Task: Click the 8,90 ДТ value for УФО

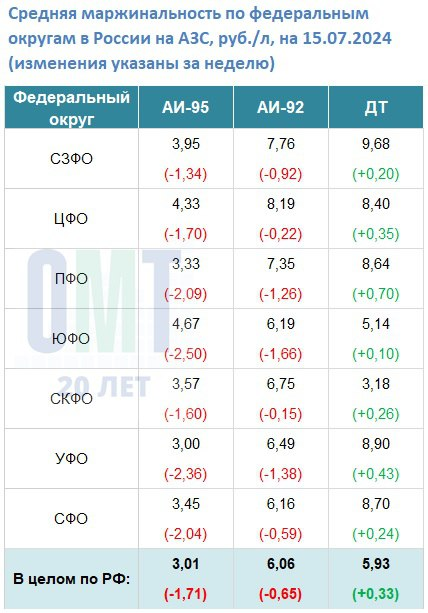Action: pos(376,444)
